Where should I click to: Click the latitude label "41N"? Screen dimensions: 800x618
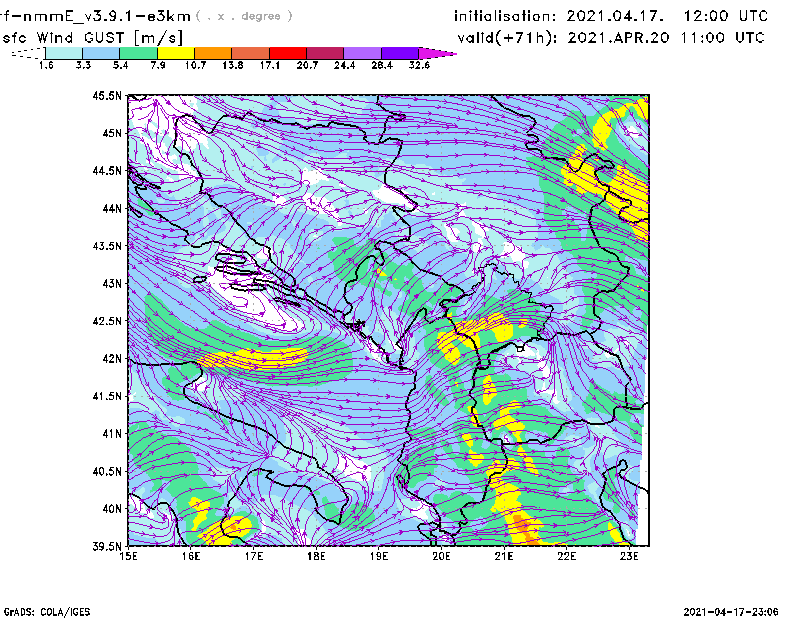coord(112,434)
